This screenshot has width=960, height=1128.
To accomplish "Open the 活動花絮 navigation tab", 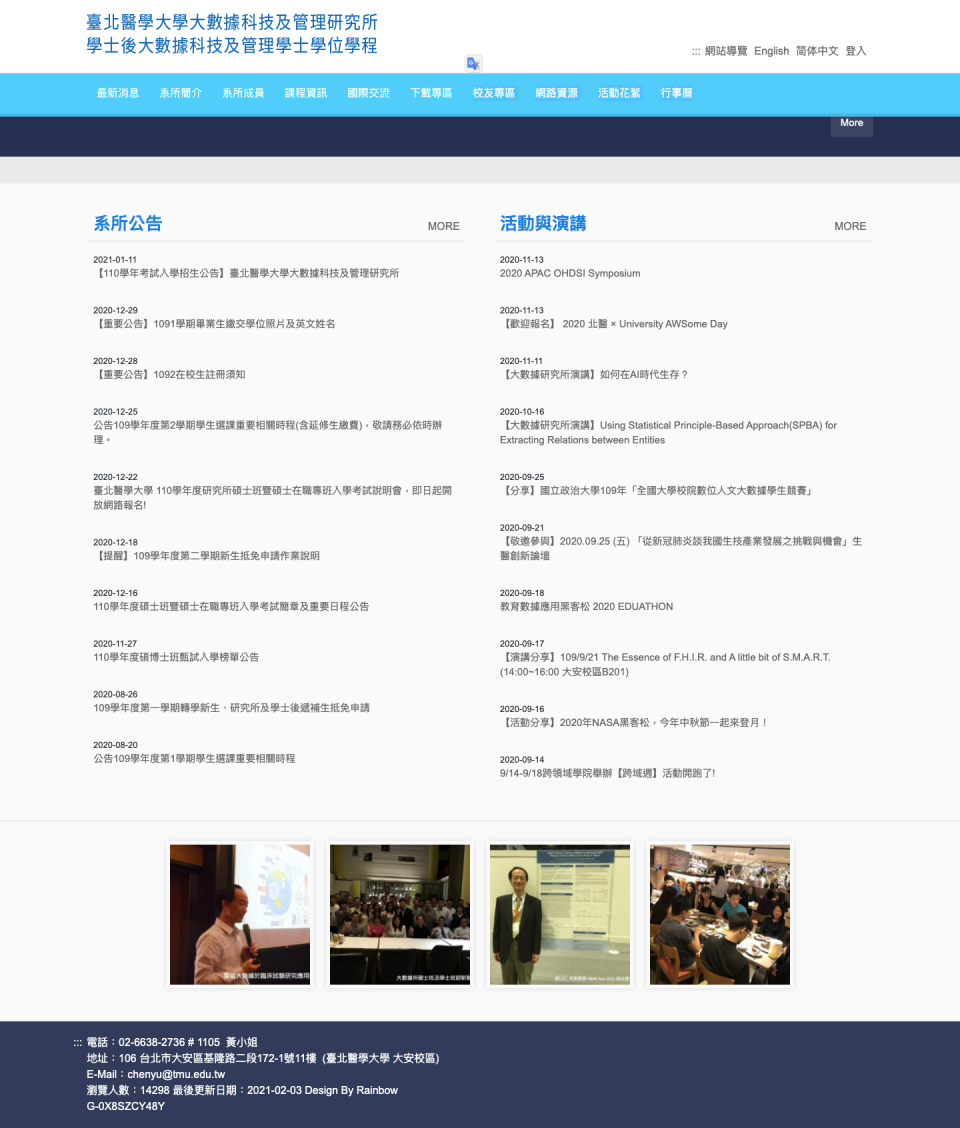I will [x=619, y=93].
